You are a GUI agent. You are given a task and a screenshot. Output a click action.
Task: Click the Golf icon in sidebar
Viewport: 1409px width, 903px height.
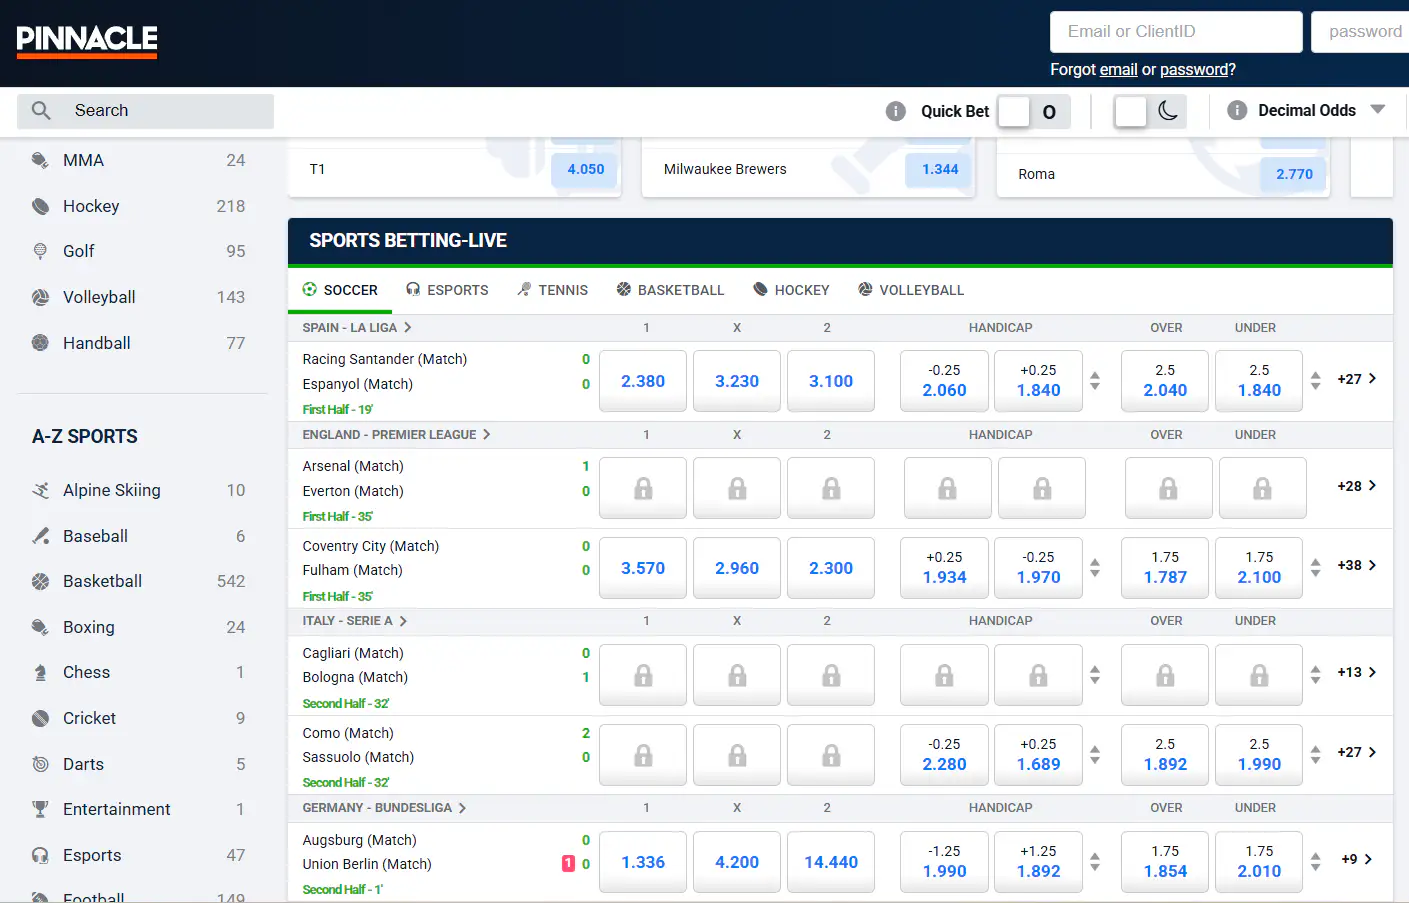40,251
